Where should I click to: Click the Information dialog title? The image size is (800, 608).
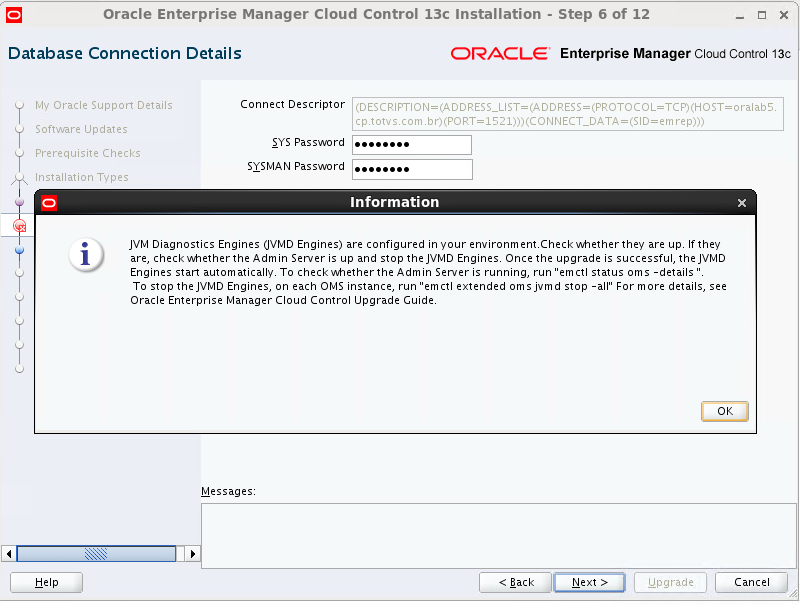(x=394, y=202)
